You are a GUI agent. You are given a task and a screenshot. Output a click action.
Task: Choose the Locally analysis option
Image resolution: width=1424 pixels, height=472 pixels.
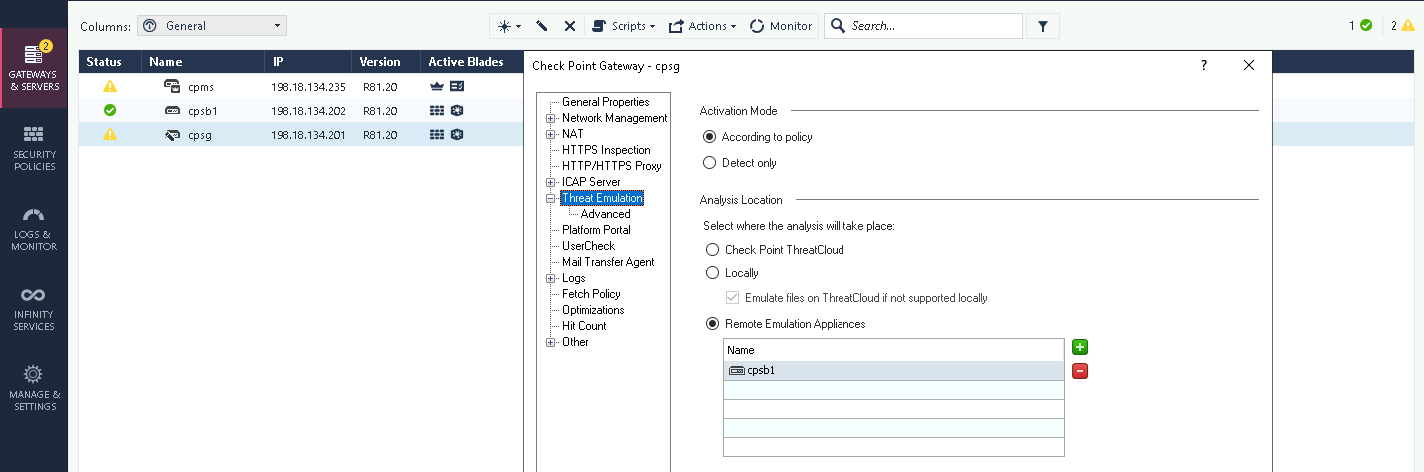(712, 273)
